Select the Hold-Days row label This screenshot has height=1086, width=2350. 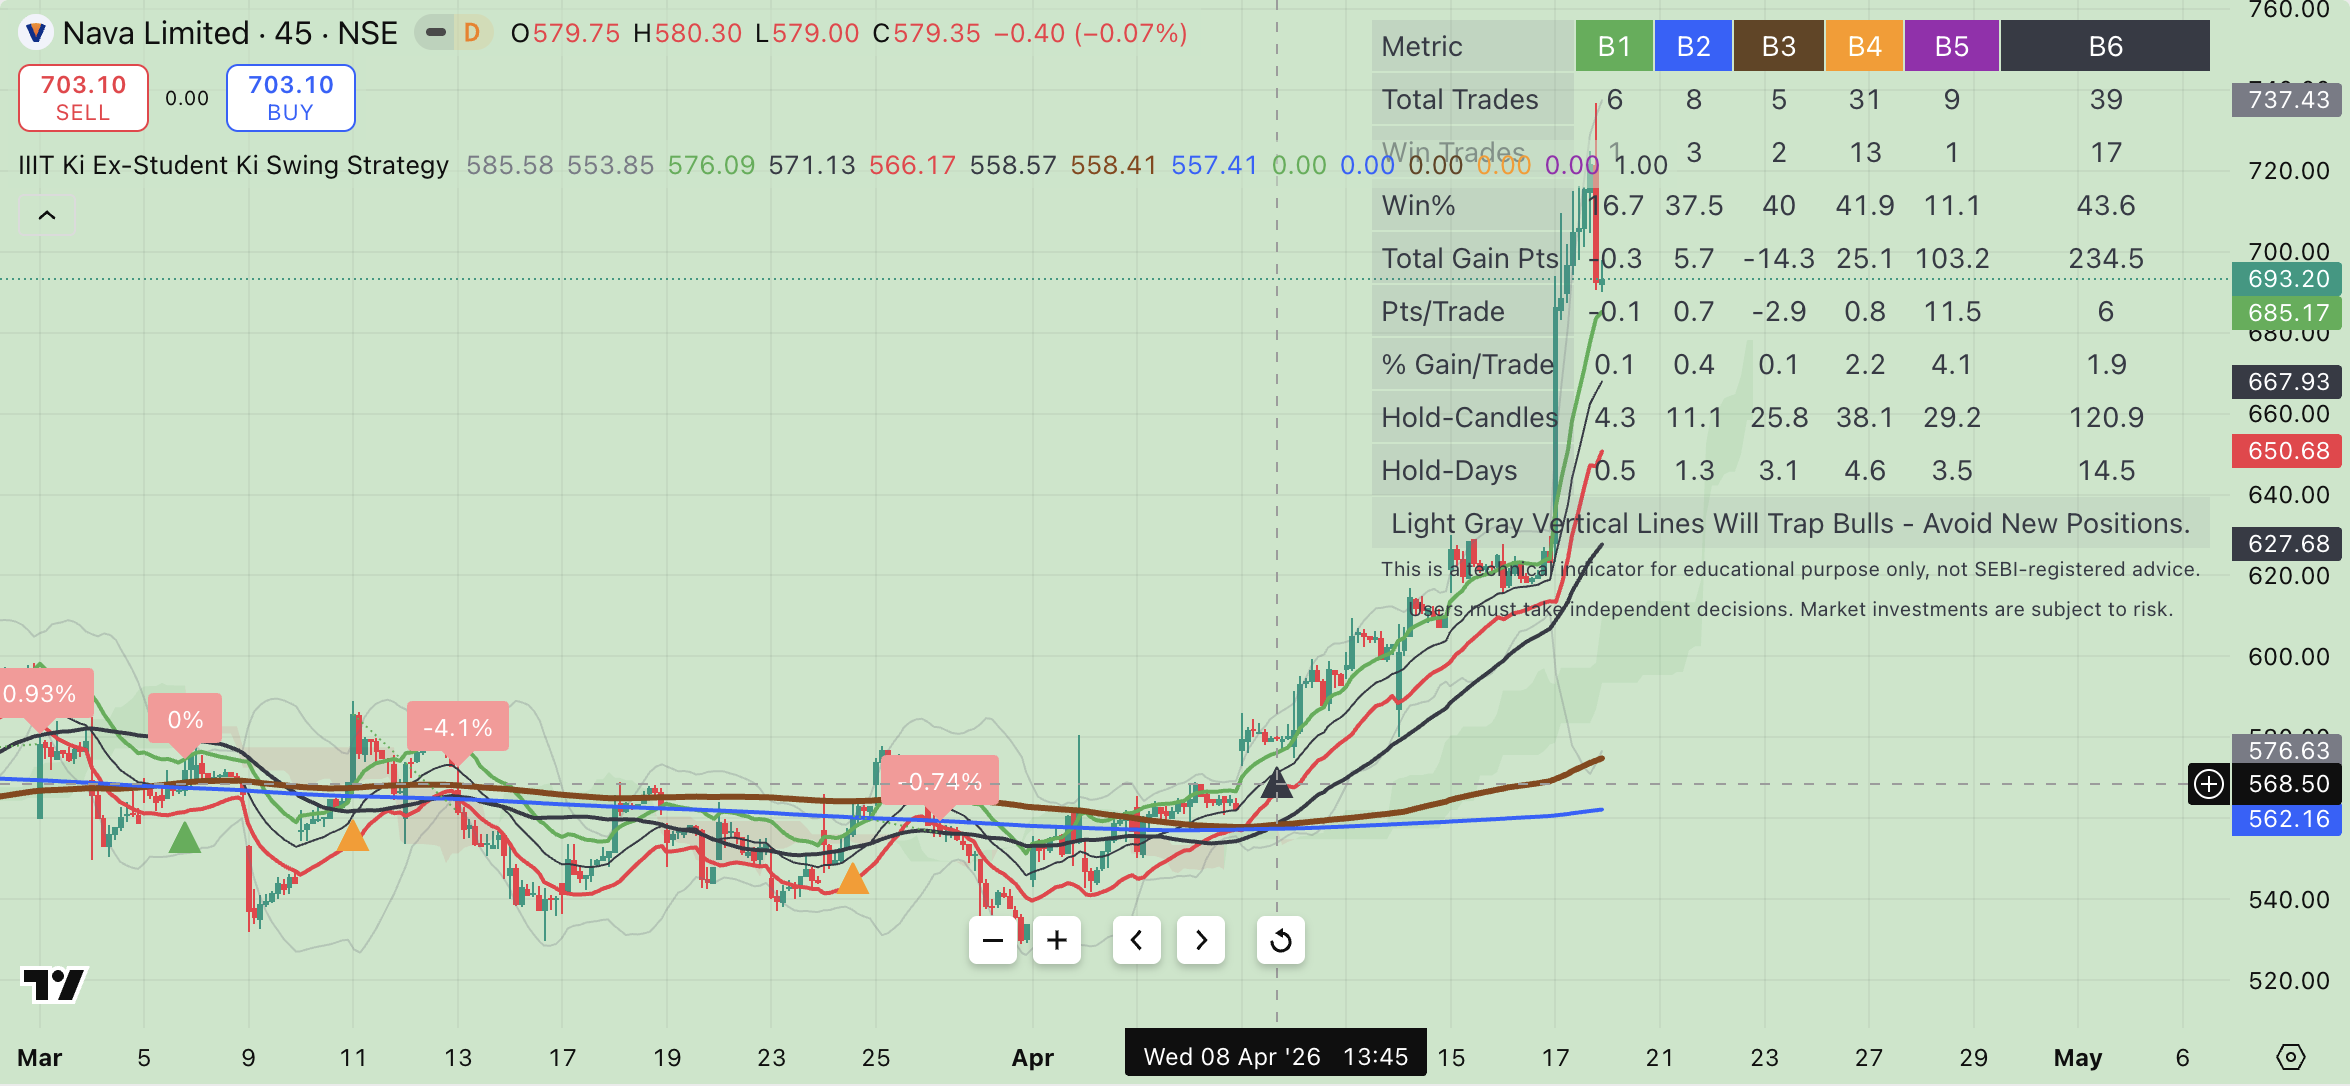[1449, 470]
